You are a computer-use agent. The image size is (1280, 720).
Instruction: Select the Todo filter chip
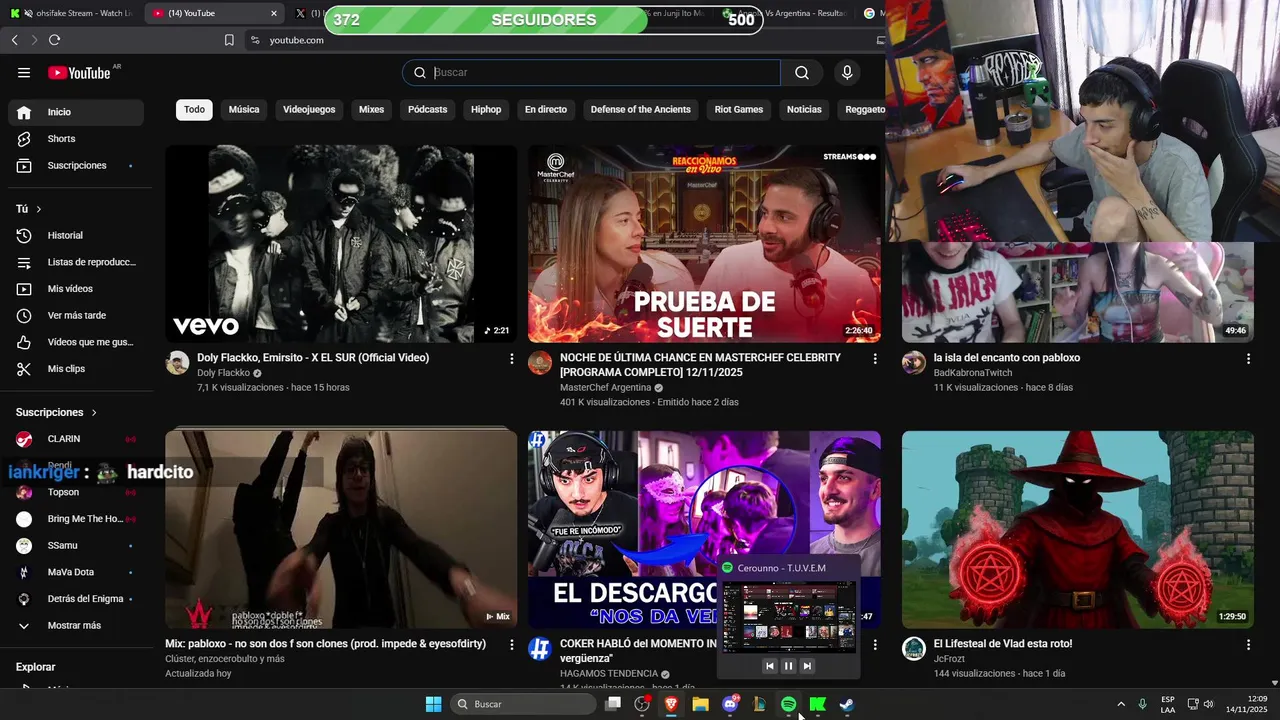(194, 110)
